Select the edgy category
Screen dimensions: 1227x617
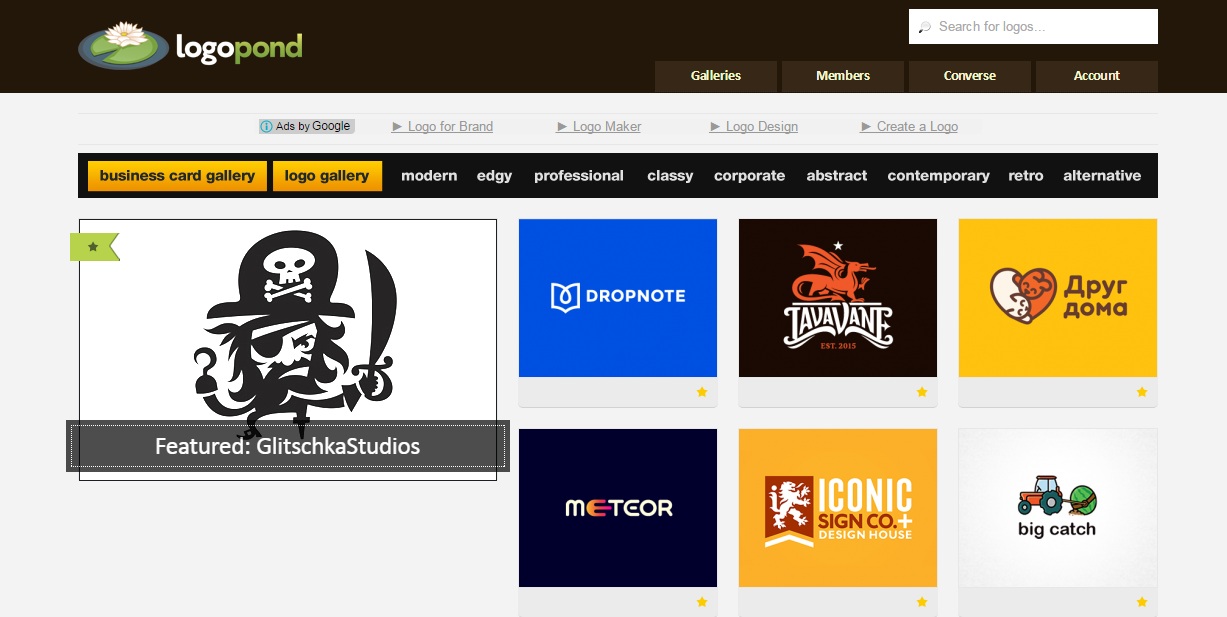494,176
